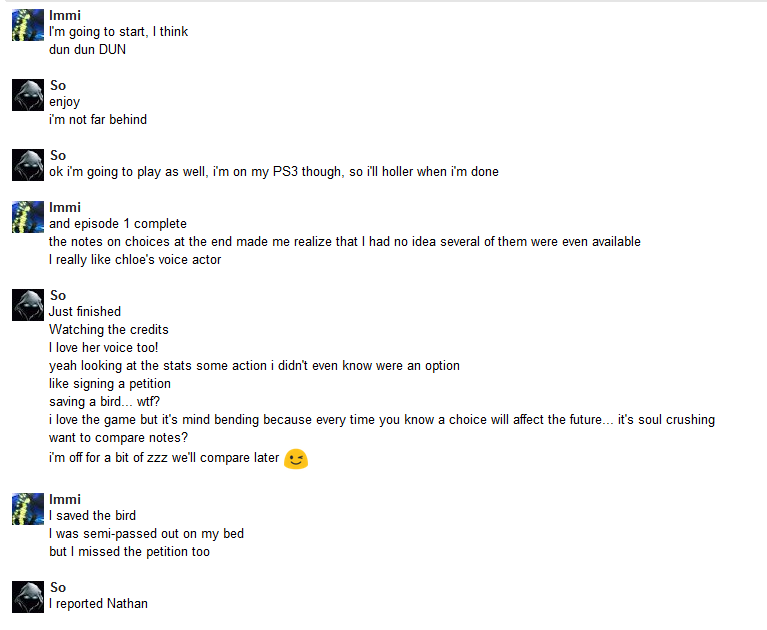Image resolution: width=767 pixels, height=630 pixels.
Task: Click Immi's avatar beside "I saved the bird"
Action: click(x=28, y=509)
